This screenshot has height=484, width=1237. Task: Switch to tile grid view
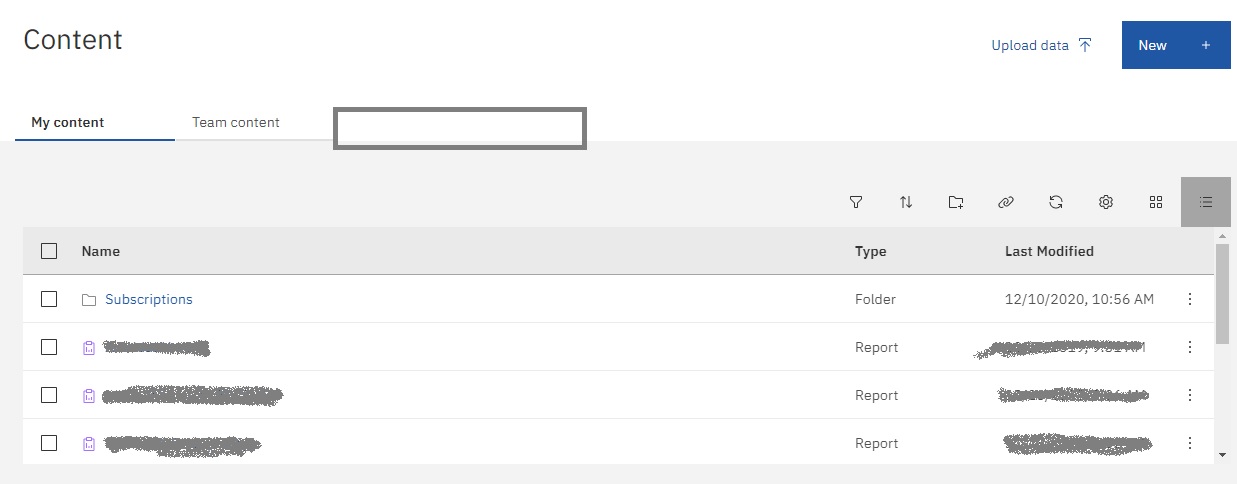[x=1156, y=202]
